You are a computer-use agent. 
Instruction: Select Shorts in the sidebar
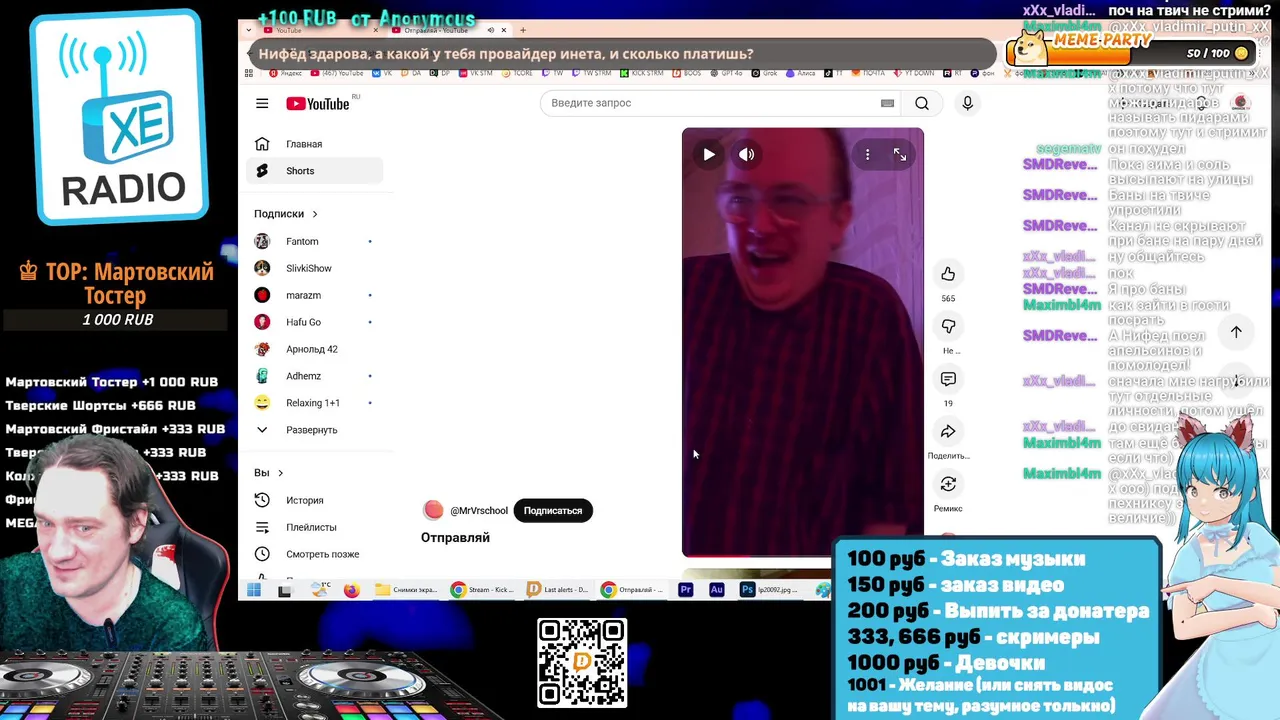314,171
